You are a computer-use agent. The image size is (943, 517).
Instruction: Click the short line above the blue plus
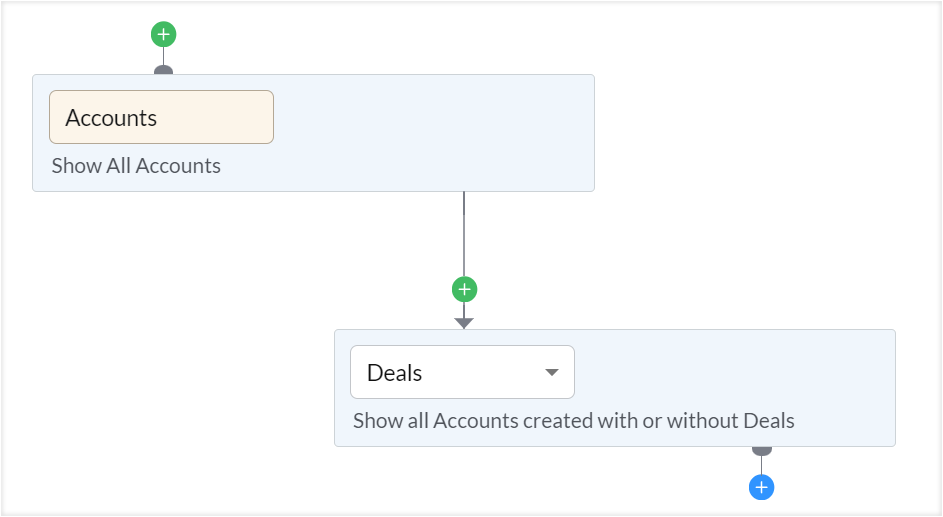[761, 466]
